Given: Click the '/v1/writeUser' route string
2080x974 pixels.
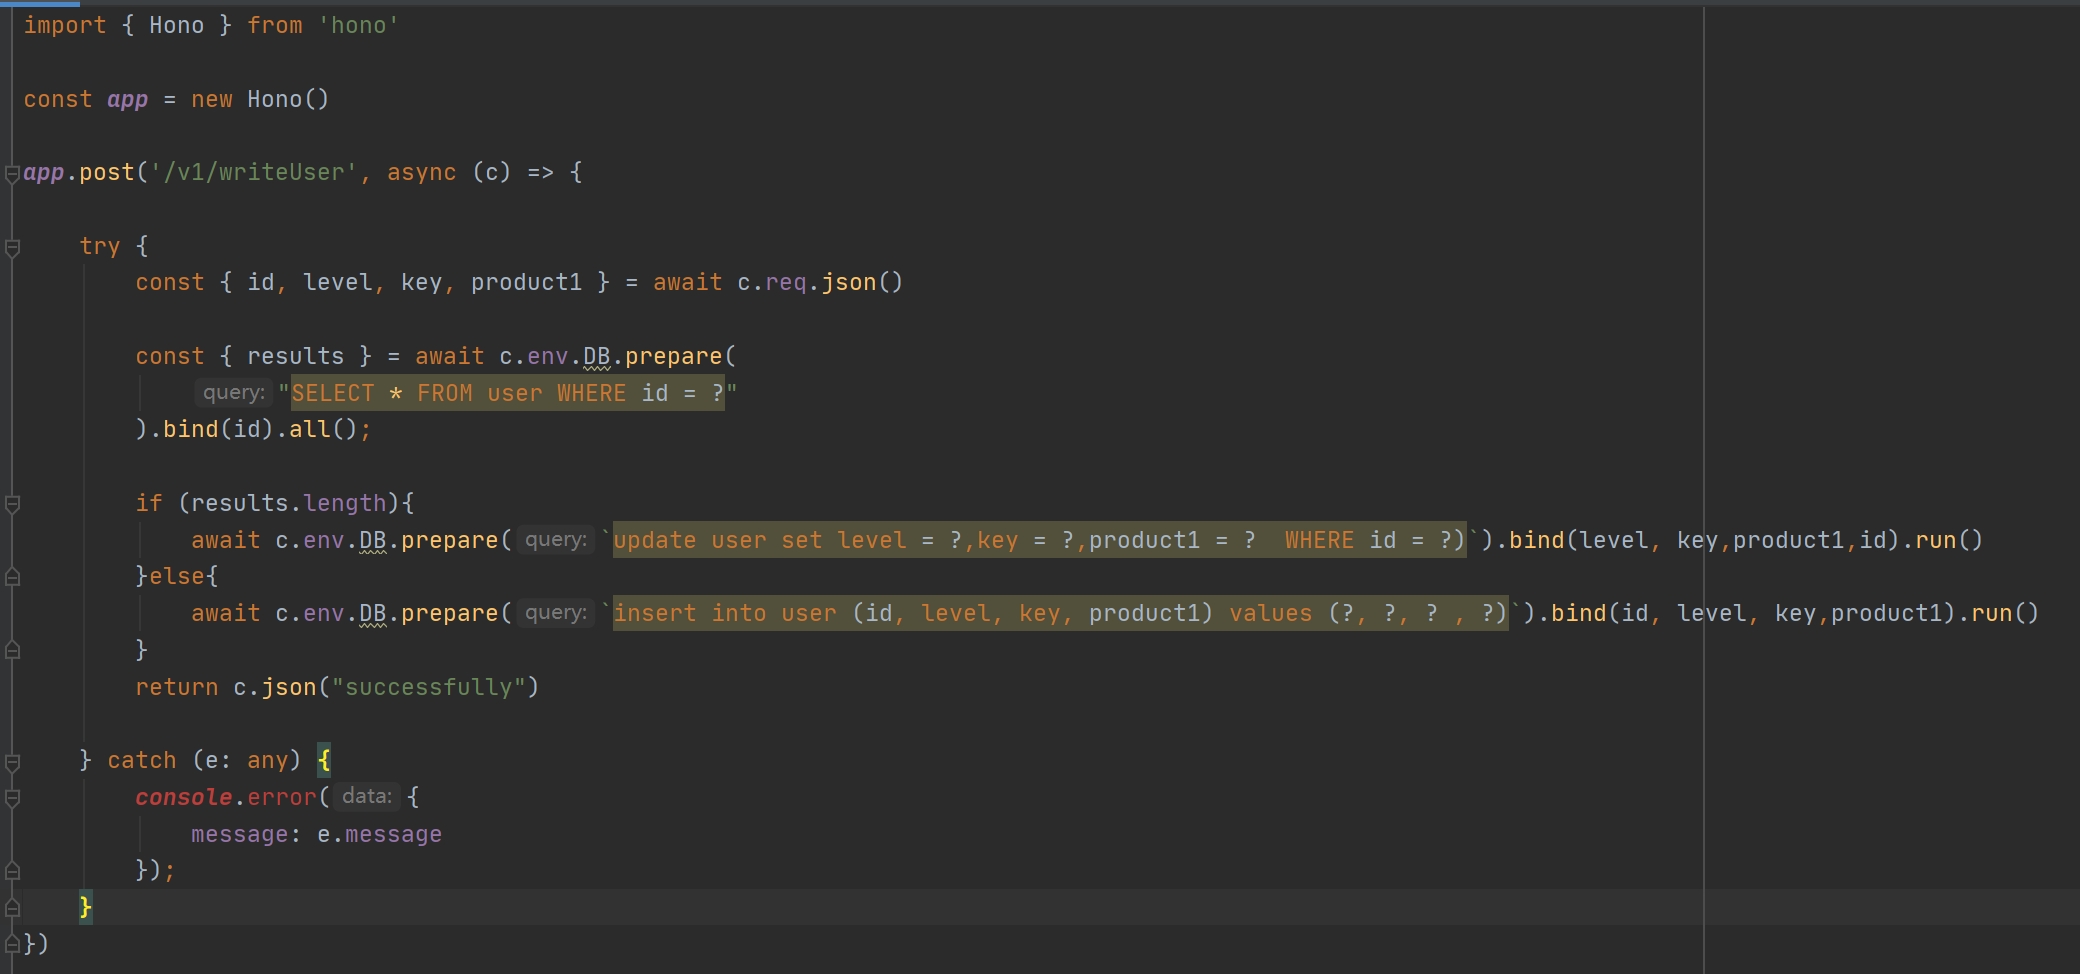Looking at the screenshot, I should tap(254, 172).
